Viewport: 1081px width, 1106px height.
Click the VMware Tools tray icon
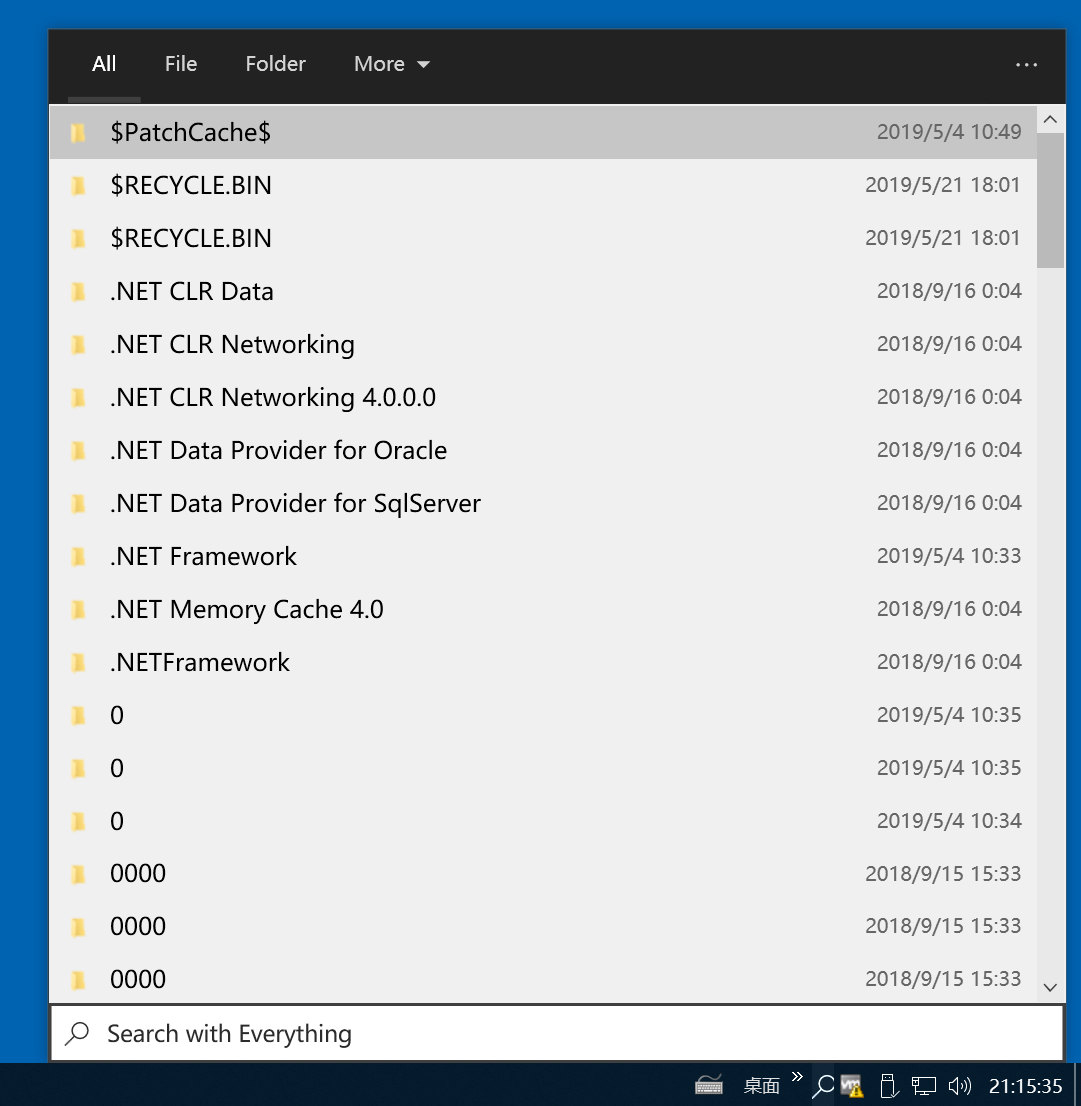tap(852, 1086)
